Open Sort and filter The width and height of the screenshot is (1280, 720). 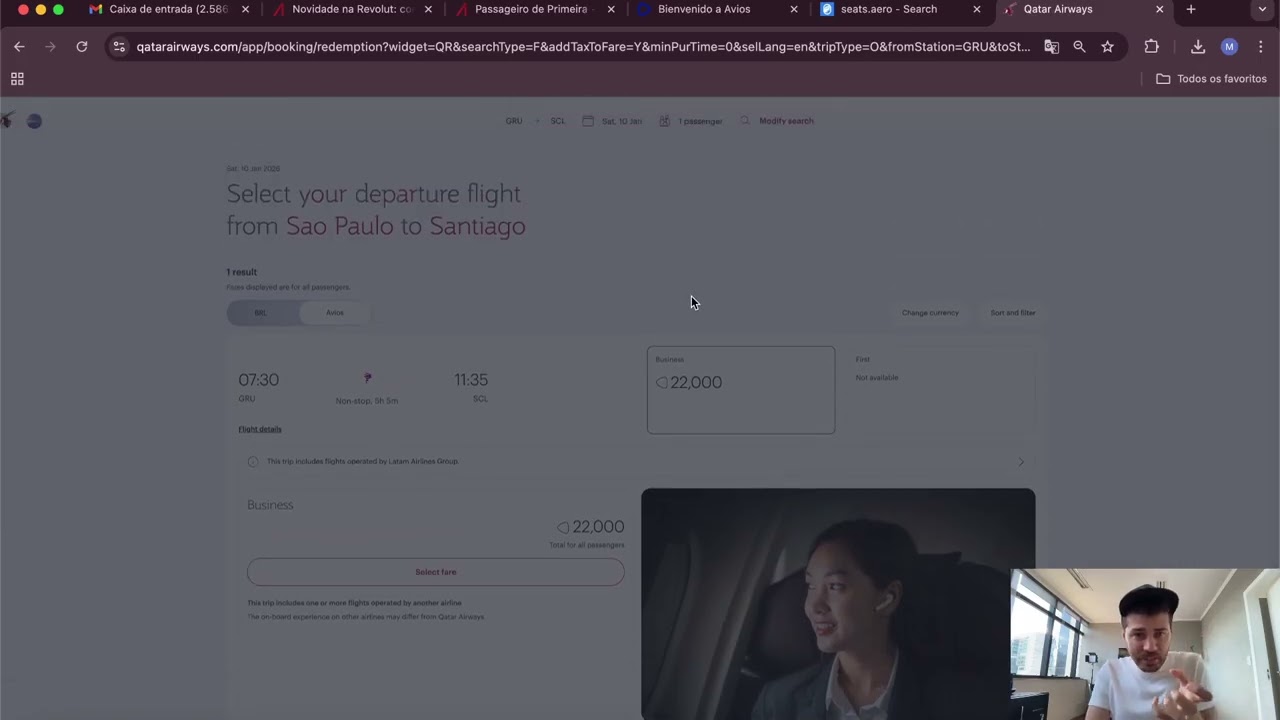pos(1013,313)
